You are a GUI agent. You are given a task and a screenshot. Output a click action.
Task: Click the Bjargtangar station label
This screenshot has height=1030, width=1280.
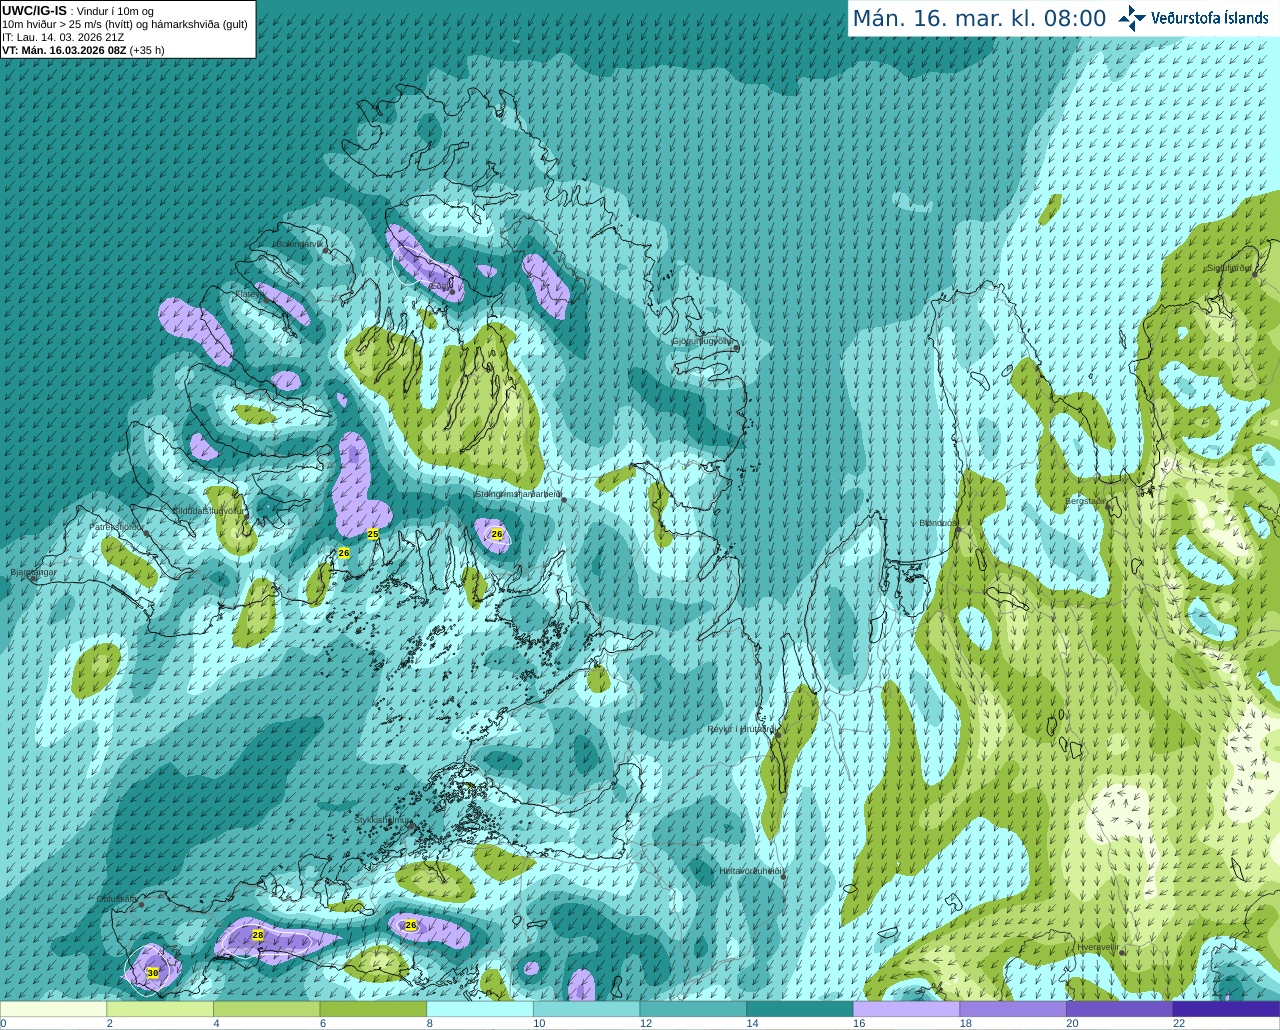click(33, 572)
